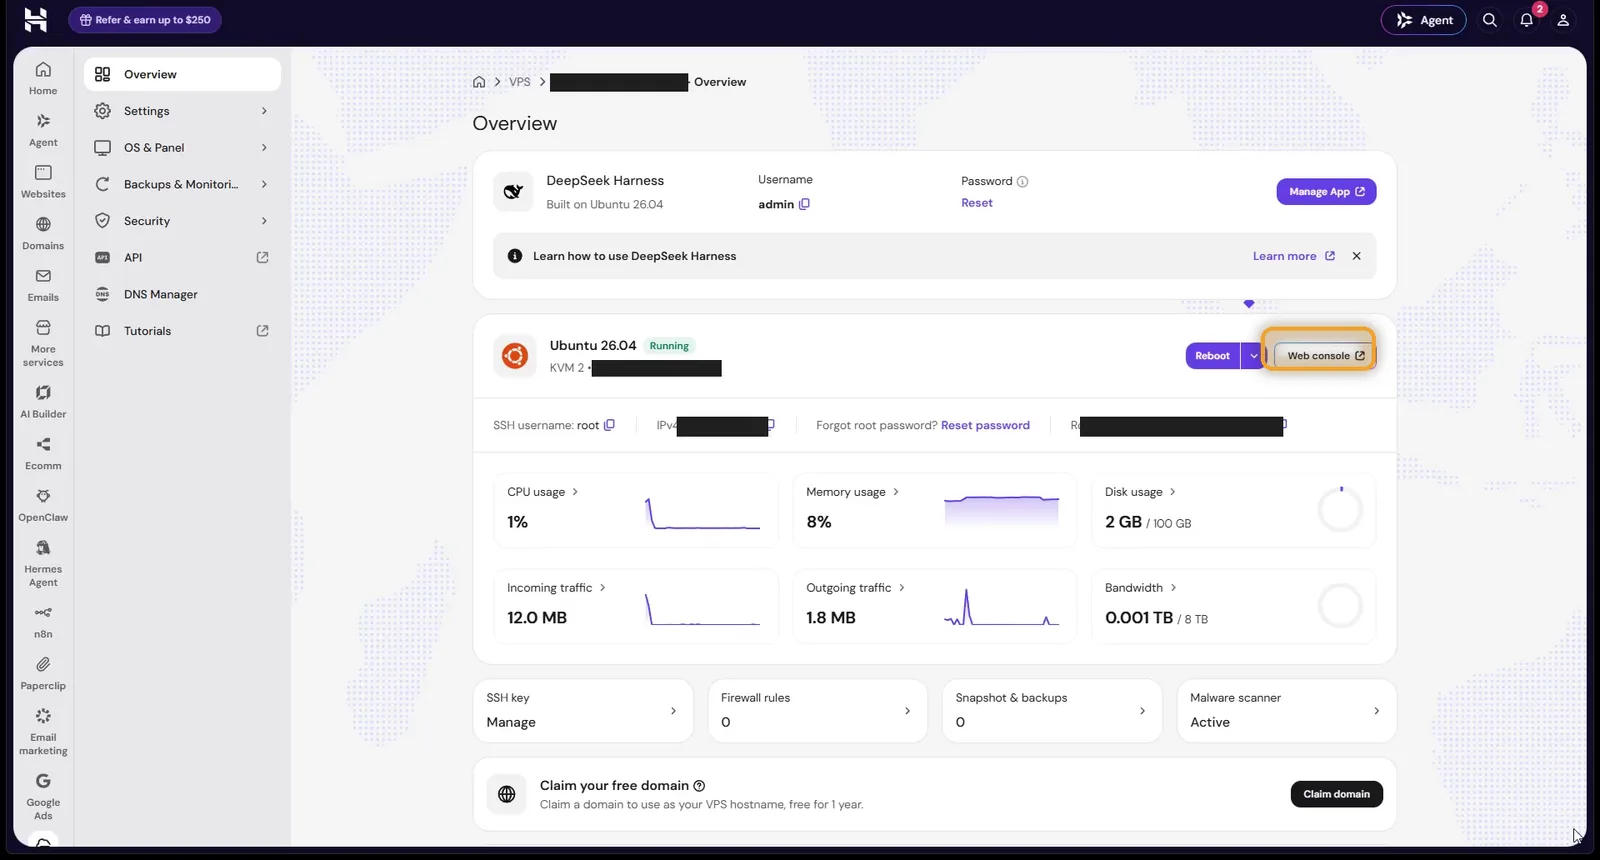Image resolution: width=1600 pixels, height=860 pixels.
Task: Open DNS Manager menu item
Action: (x=182, y=294)
